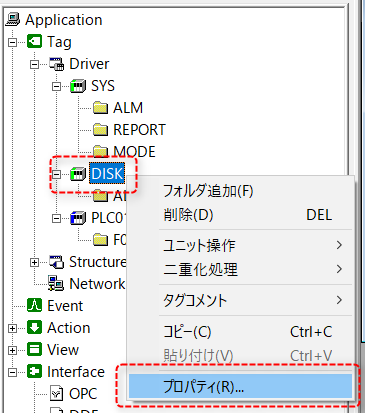Screen dimensions: 365x413
Task: Select the SYS unit icon
Action: 78,86
